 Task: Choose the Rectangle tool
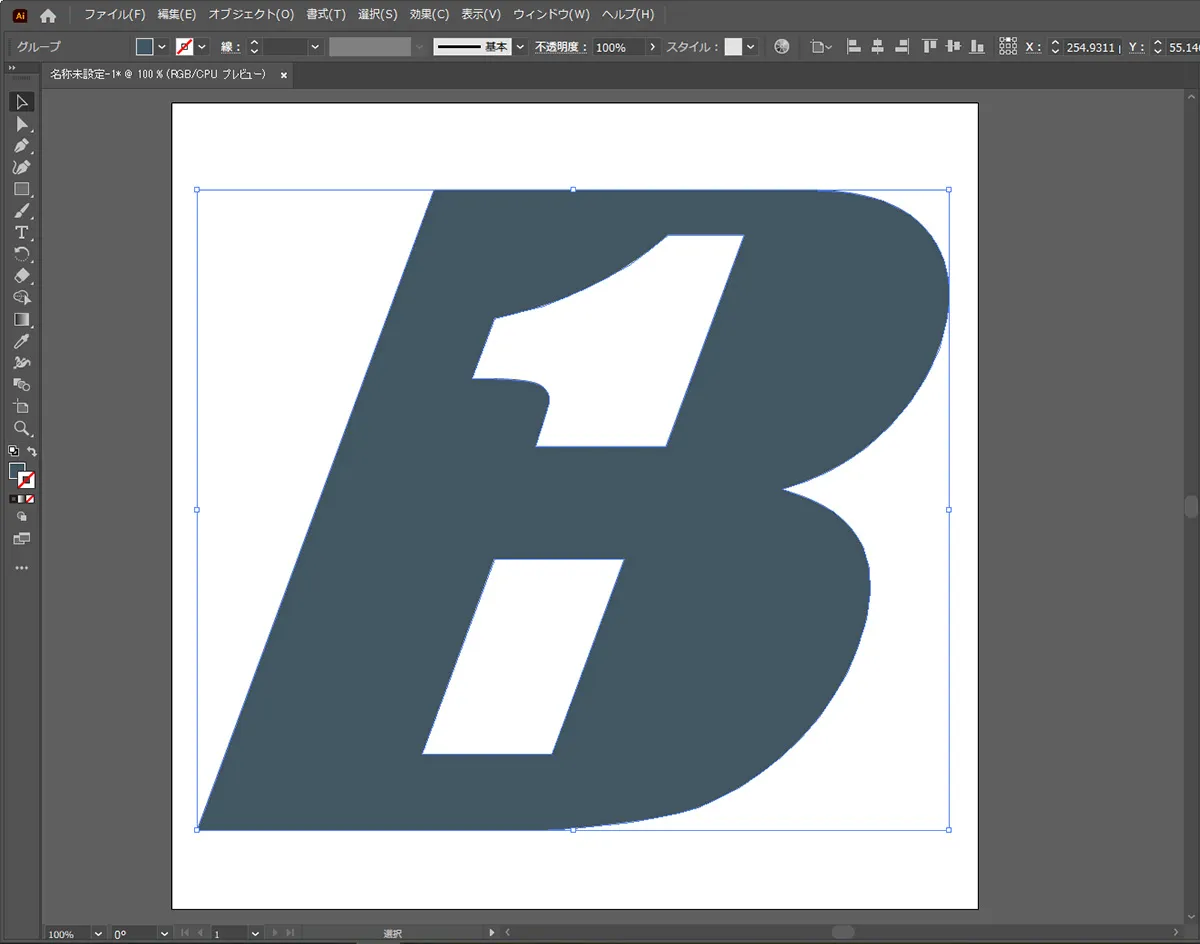tap(21, 189)
